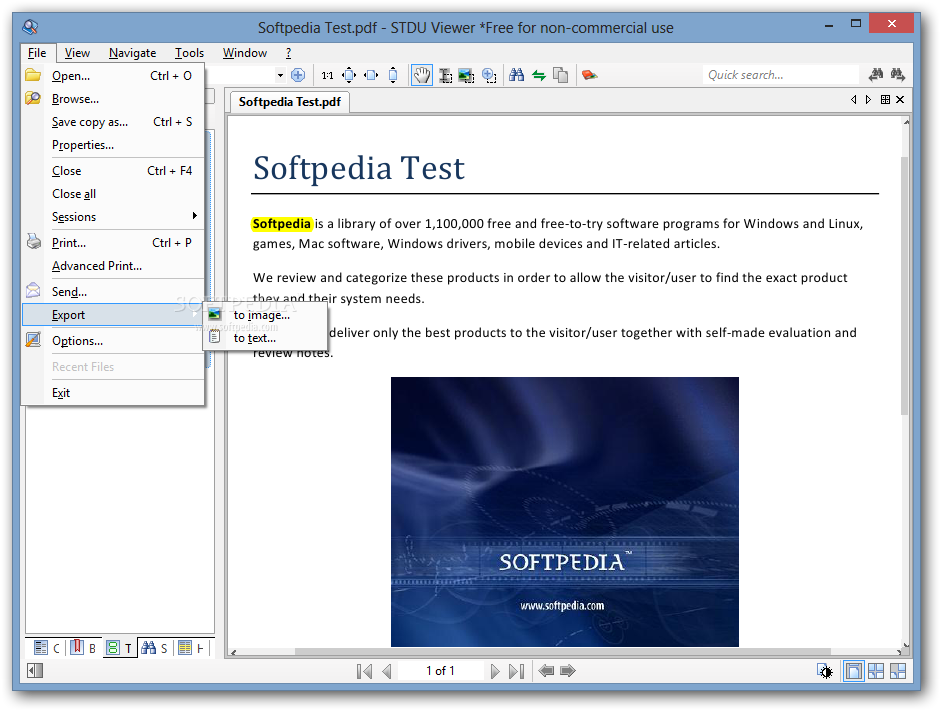Open the tab list grid icon

(x=885, y=100)
